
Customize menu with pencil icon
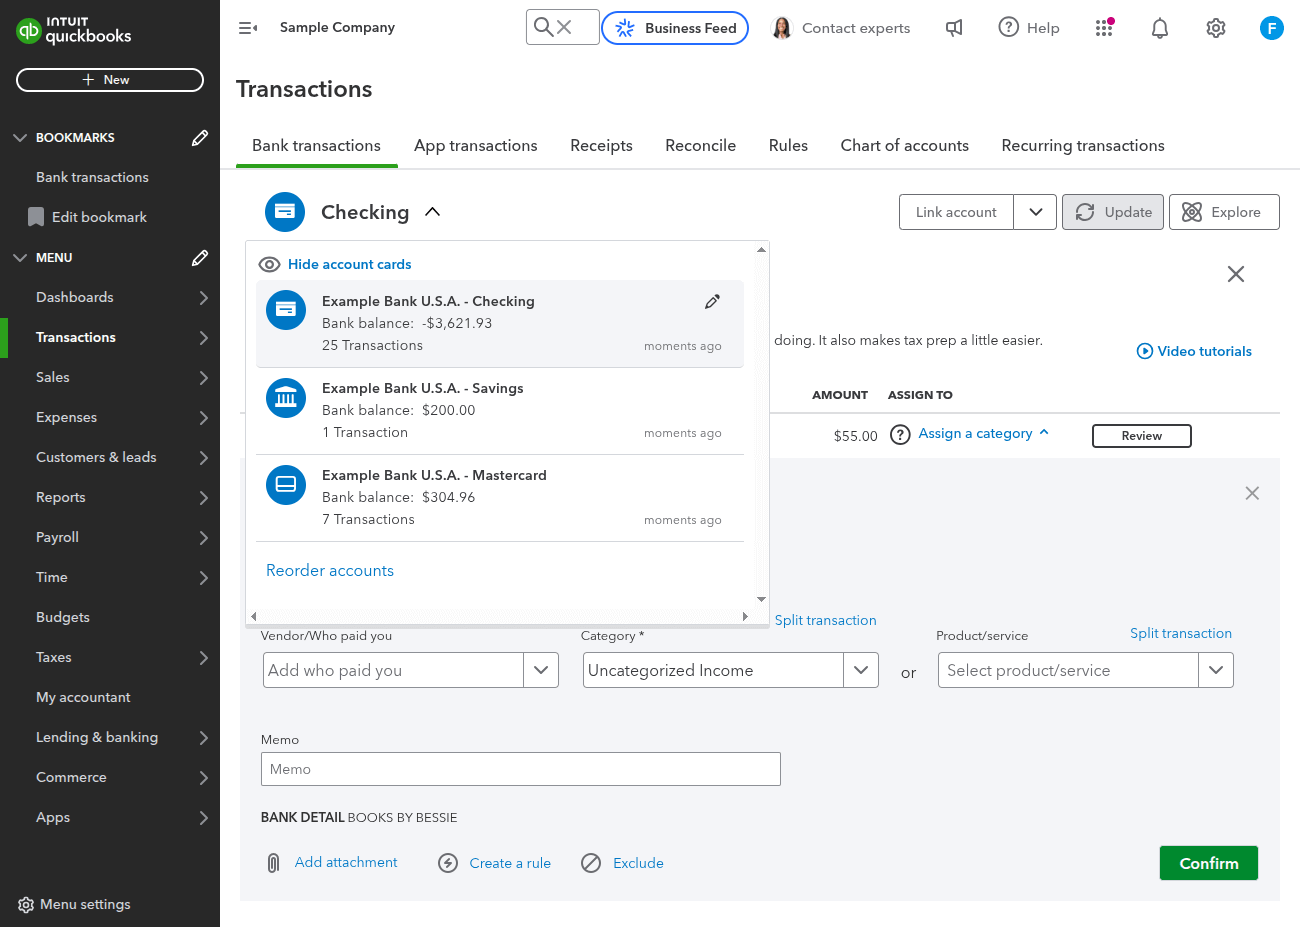200,257
